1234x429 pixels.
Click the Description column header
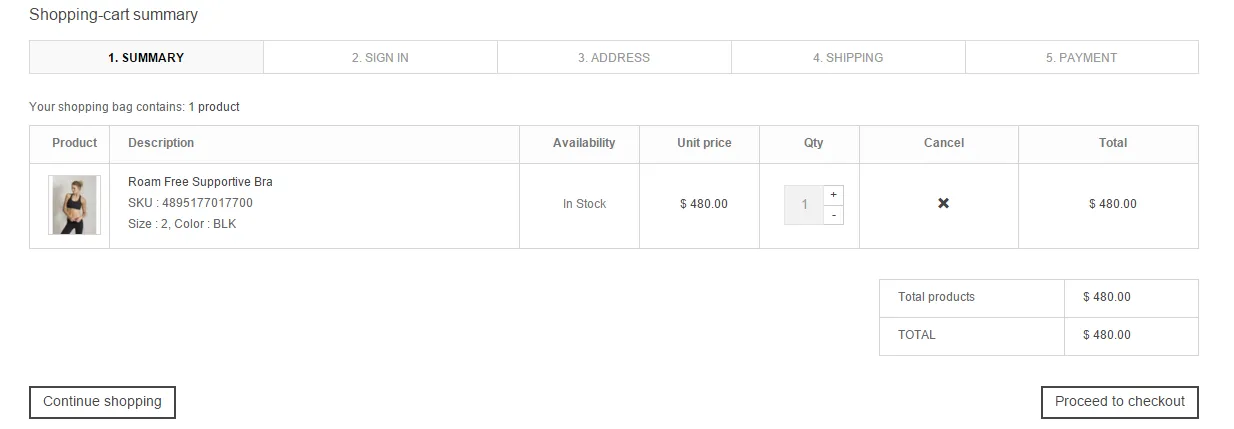pos(161,143)
